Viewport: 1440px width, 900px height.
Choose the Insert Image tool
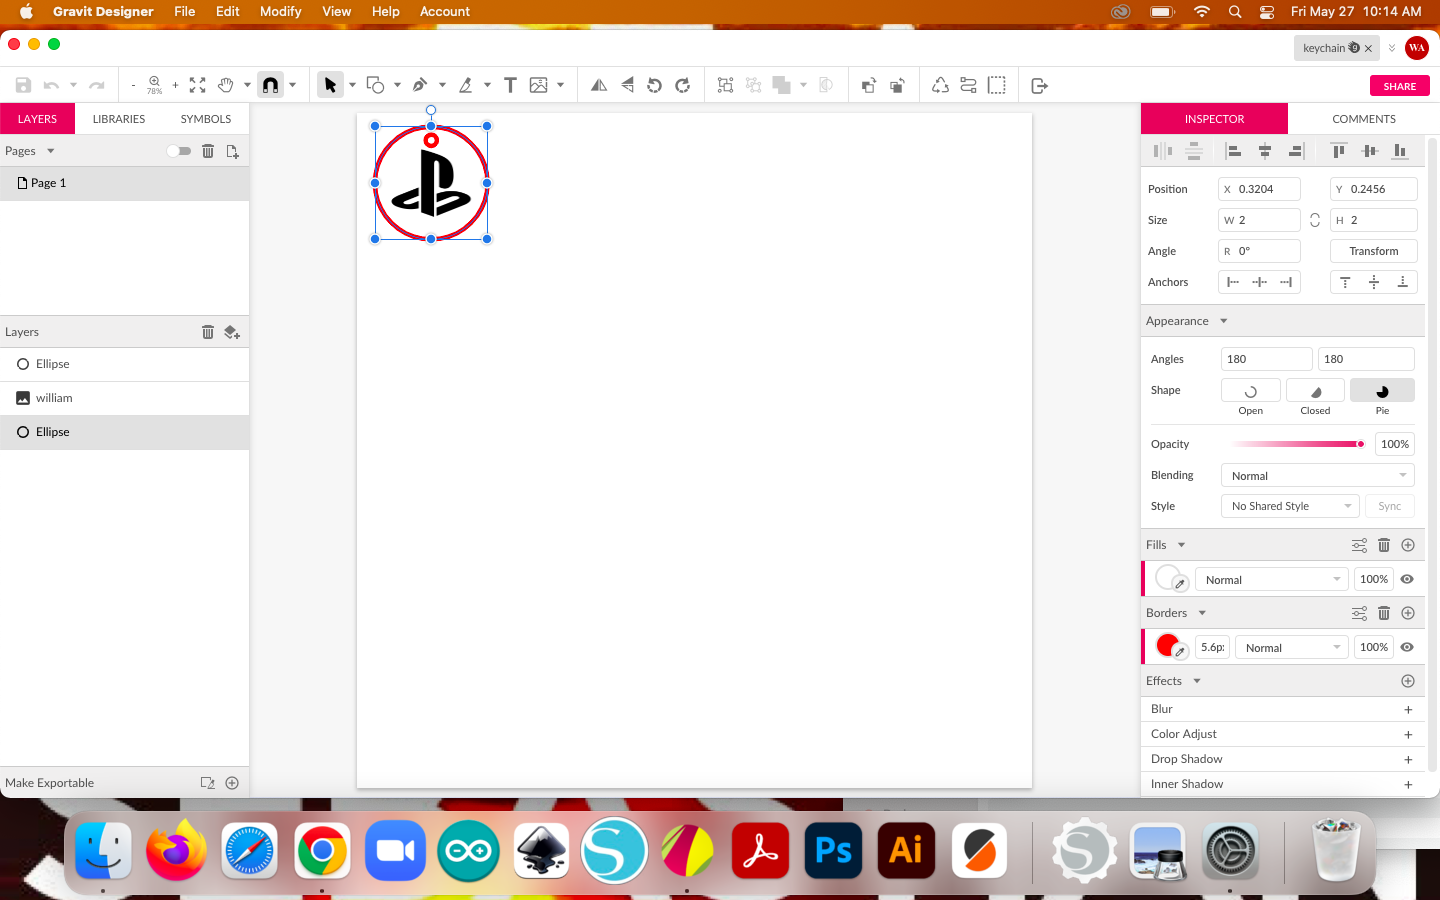(x=539, y=85)
